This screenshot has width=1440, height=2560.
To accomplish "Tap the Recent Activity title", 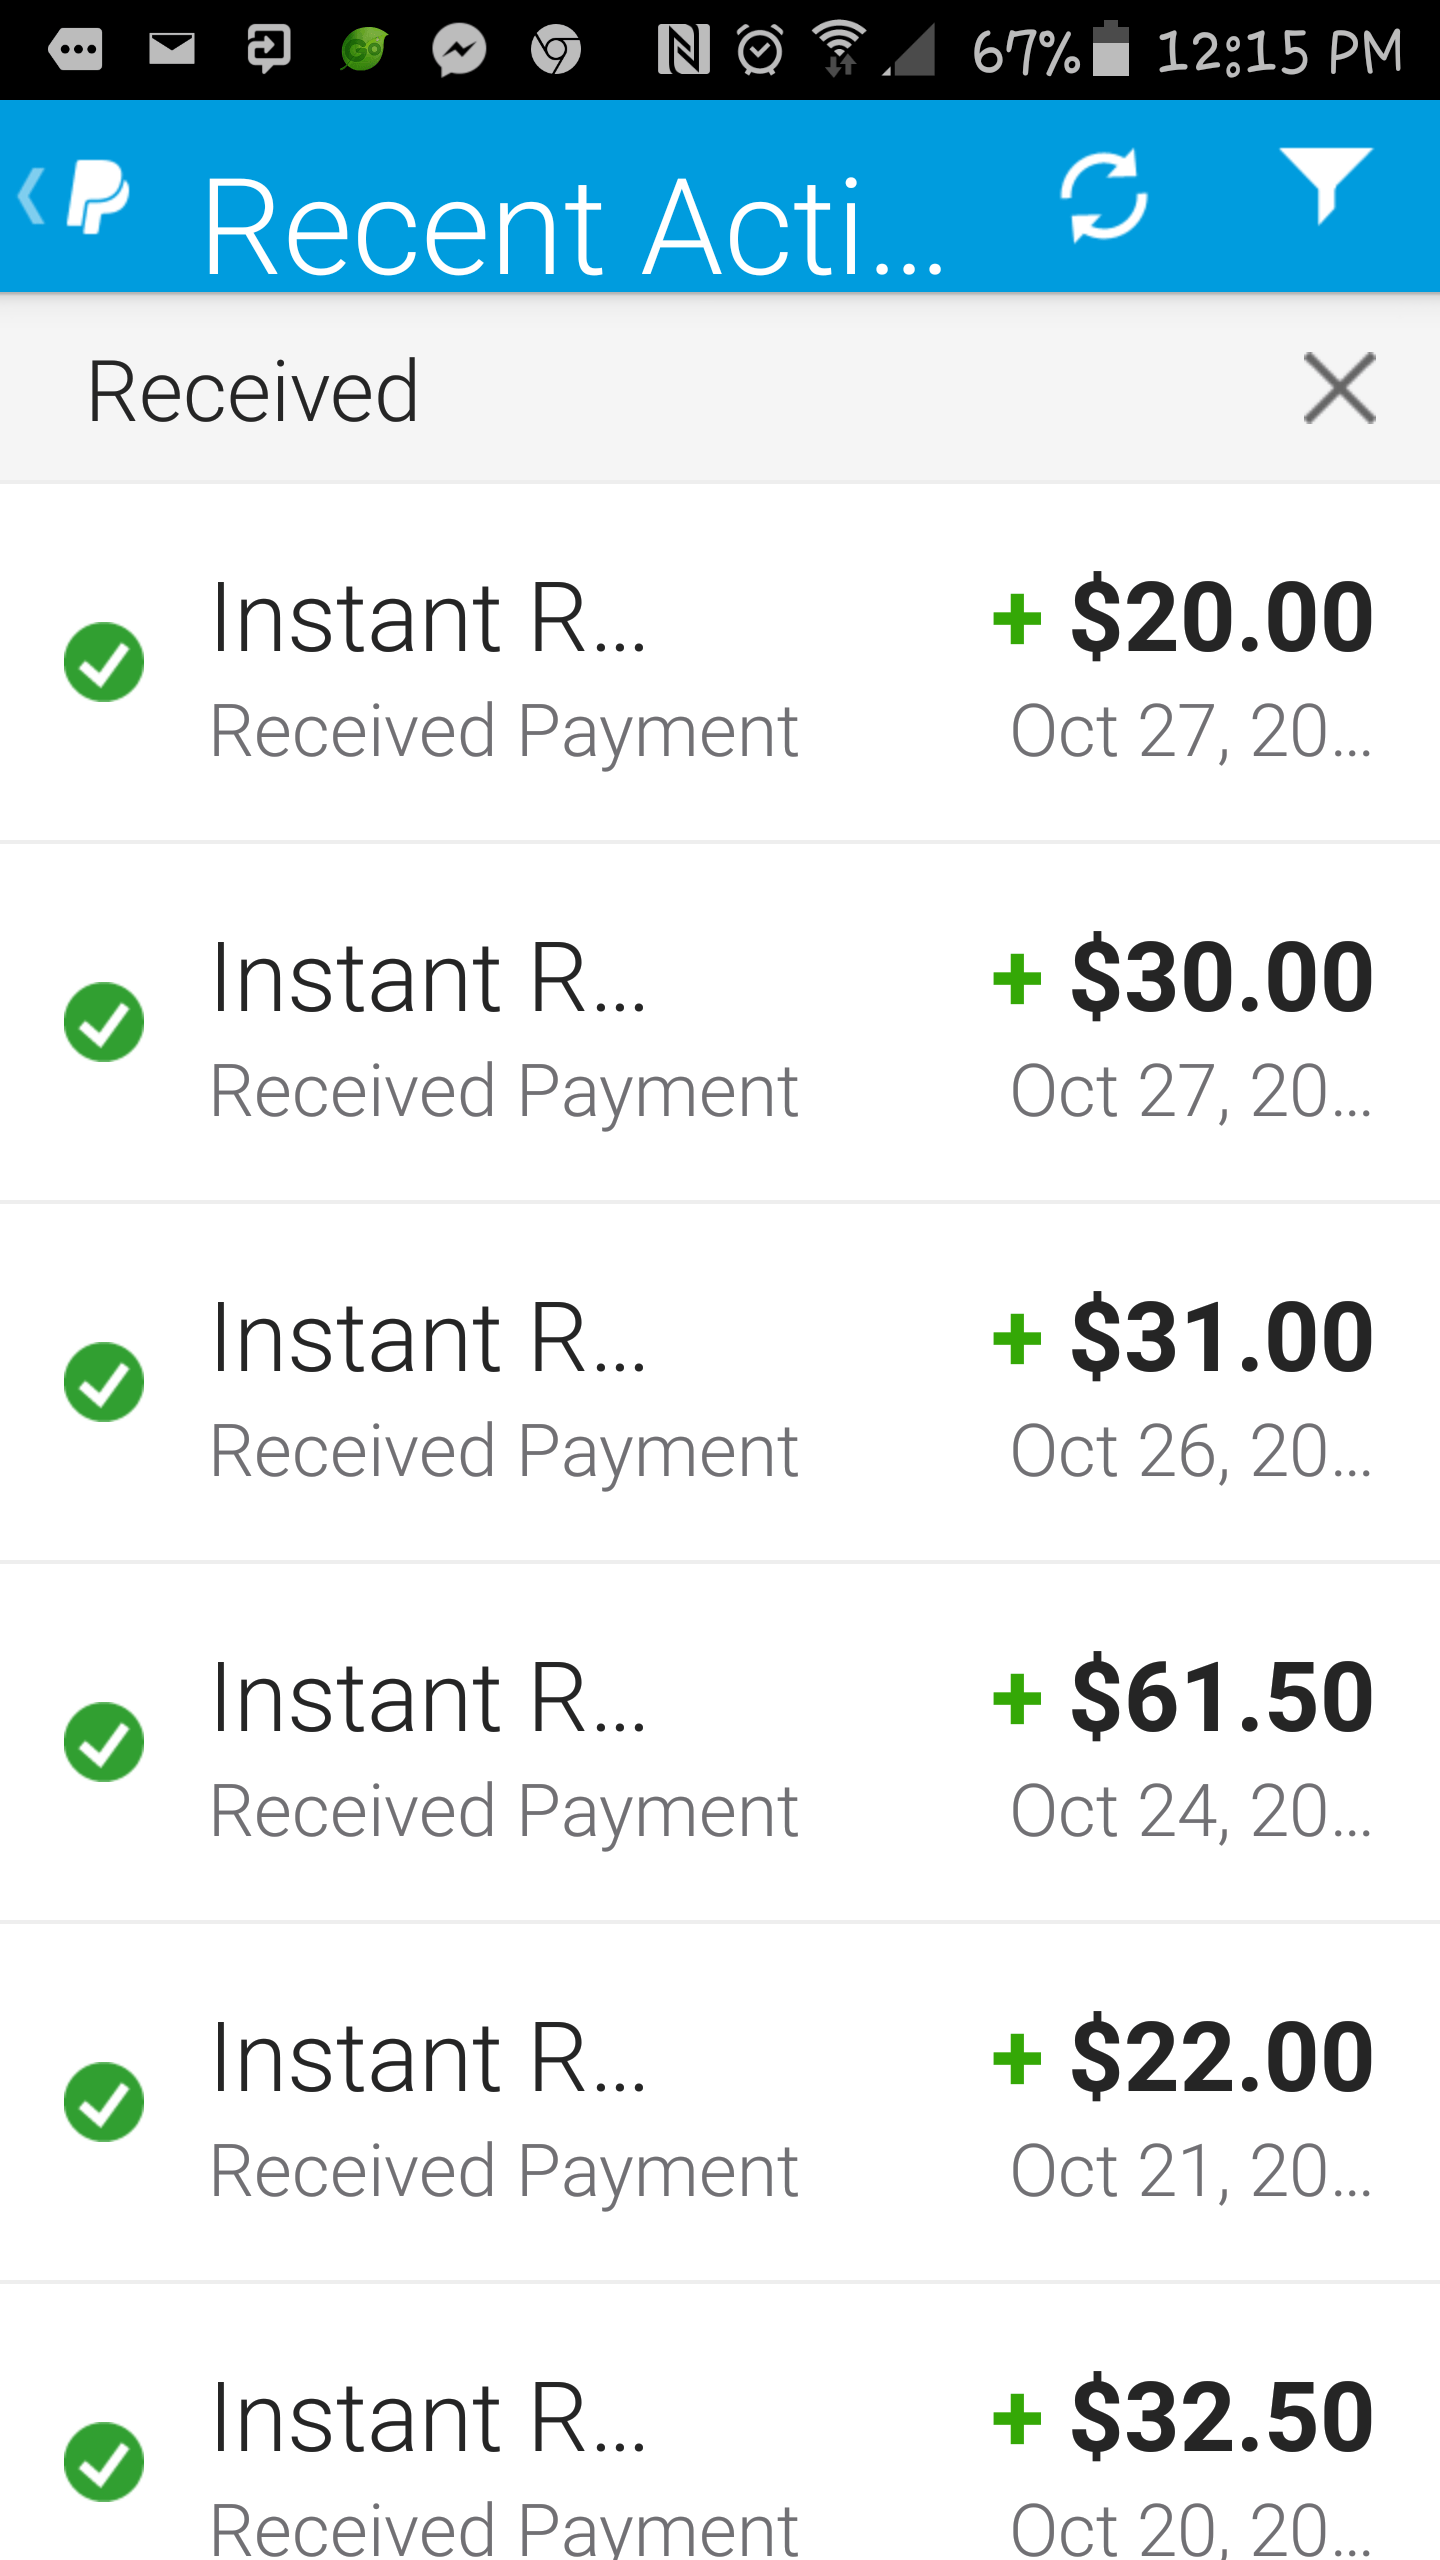I will coord(572,226).
